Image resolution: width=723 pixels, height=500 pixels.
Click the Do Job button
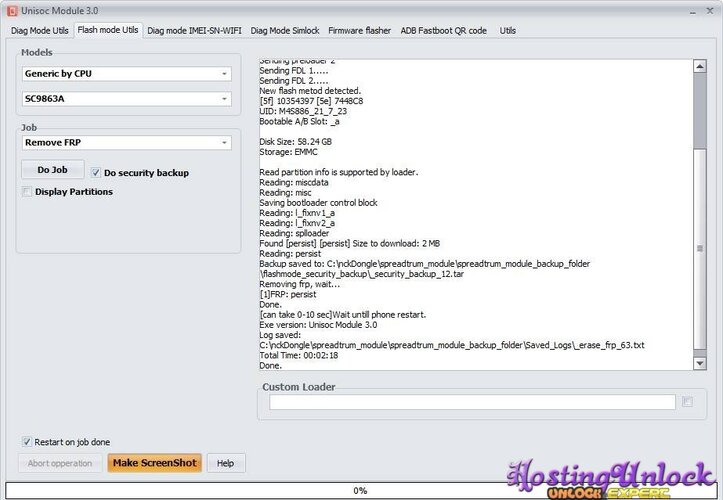[x=53, y=170]
